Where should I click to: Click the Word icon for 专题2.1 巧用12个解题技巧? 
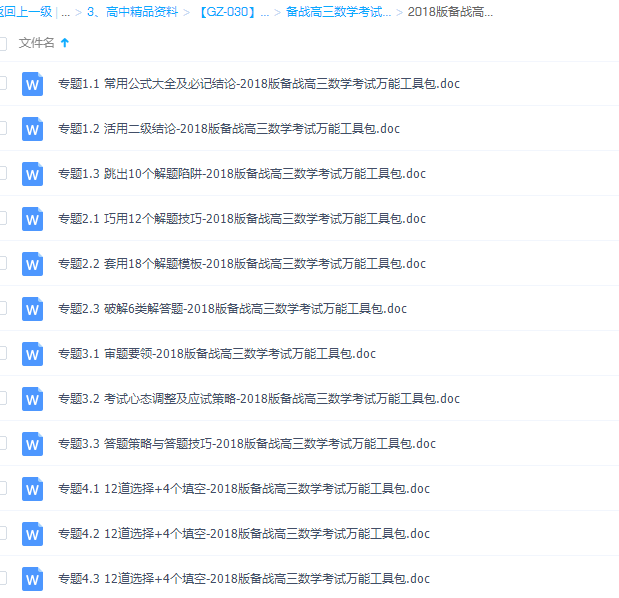pyautogui.click(x=33, y=219)
